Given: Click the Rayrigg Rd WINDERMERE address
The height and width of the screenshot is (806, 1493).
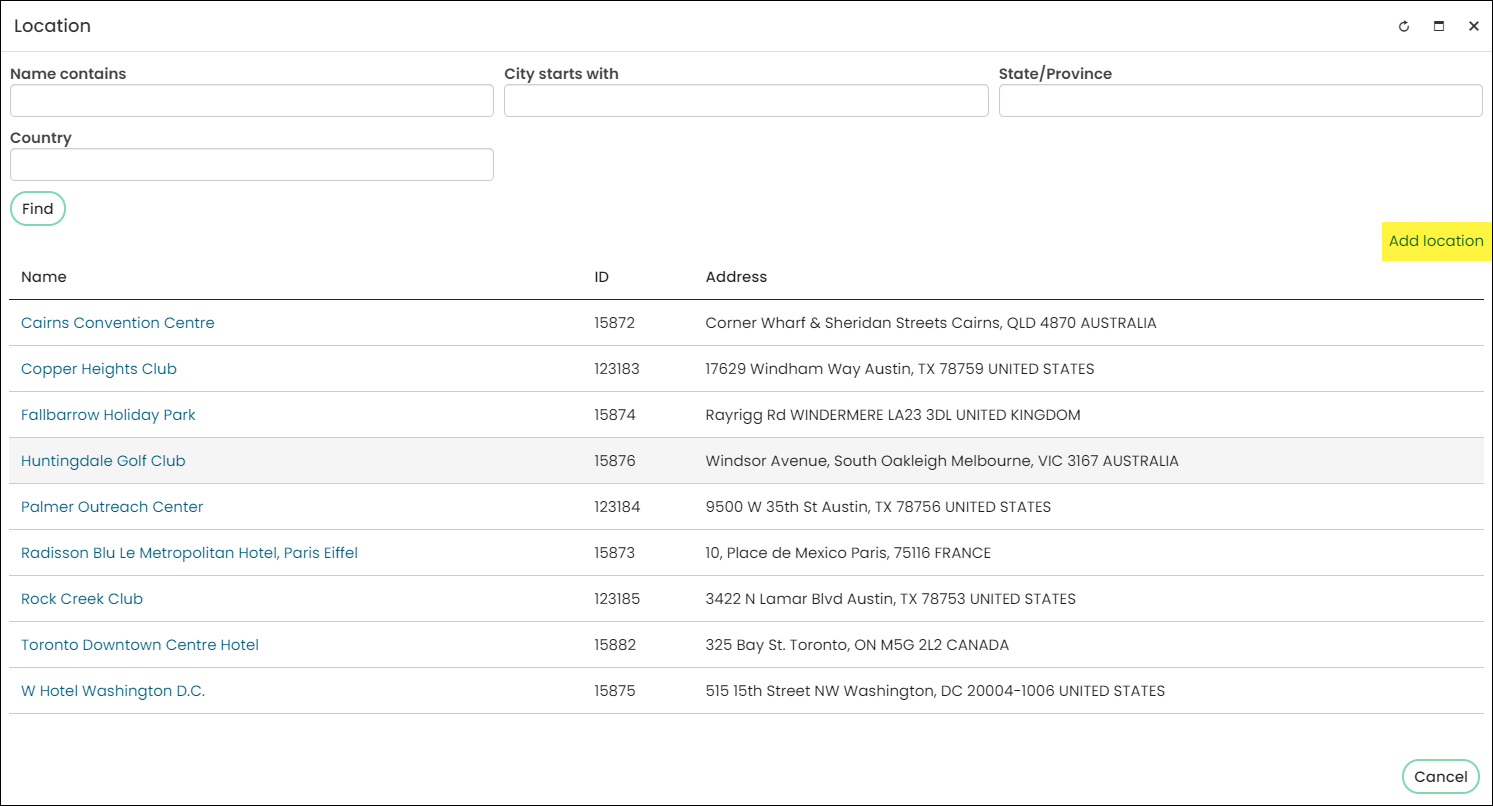Looking at the screenshot, I should tap(893, 415).
